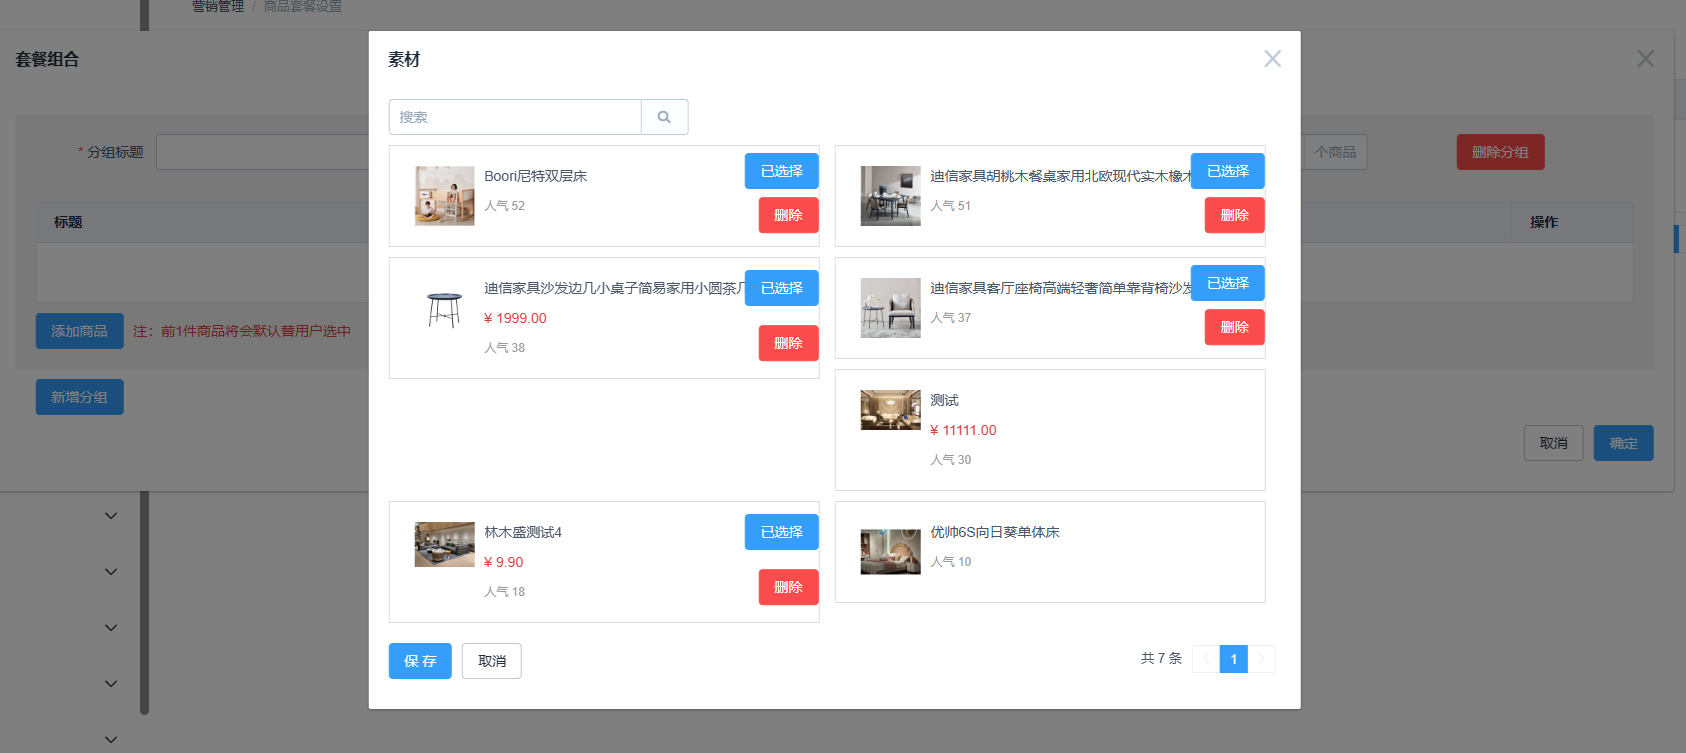1686x753 pixels.
Task: Click the search magnifier icon button
Action: [x=664, y=117]
